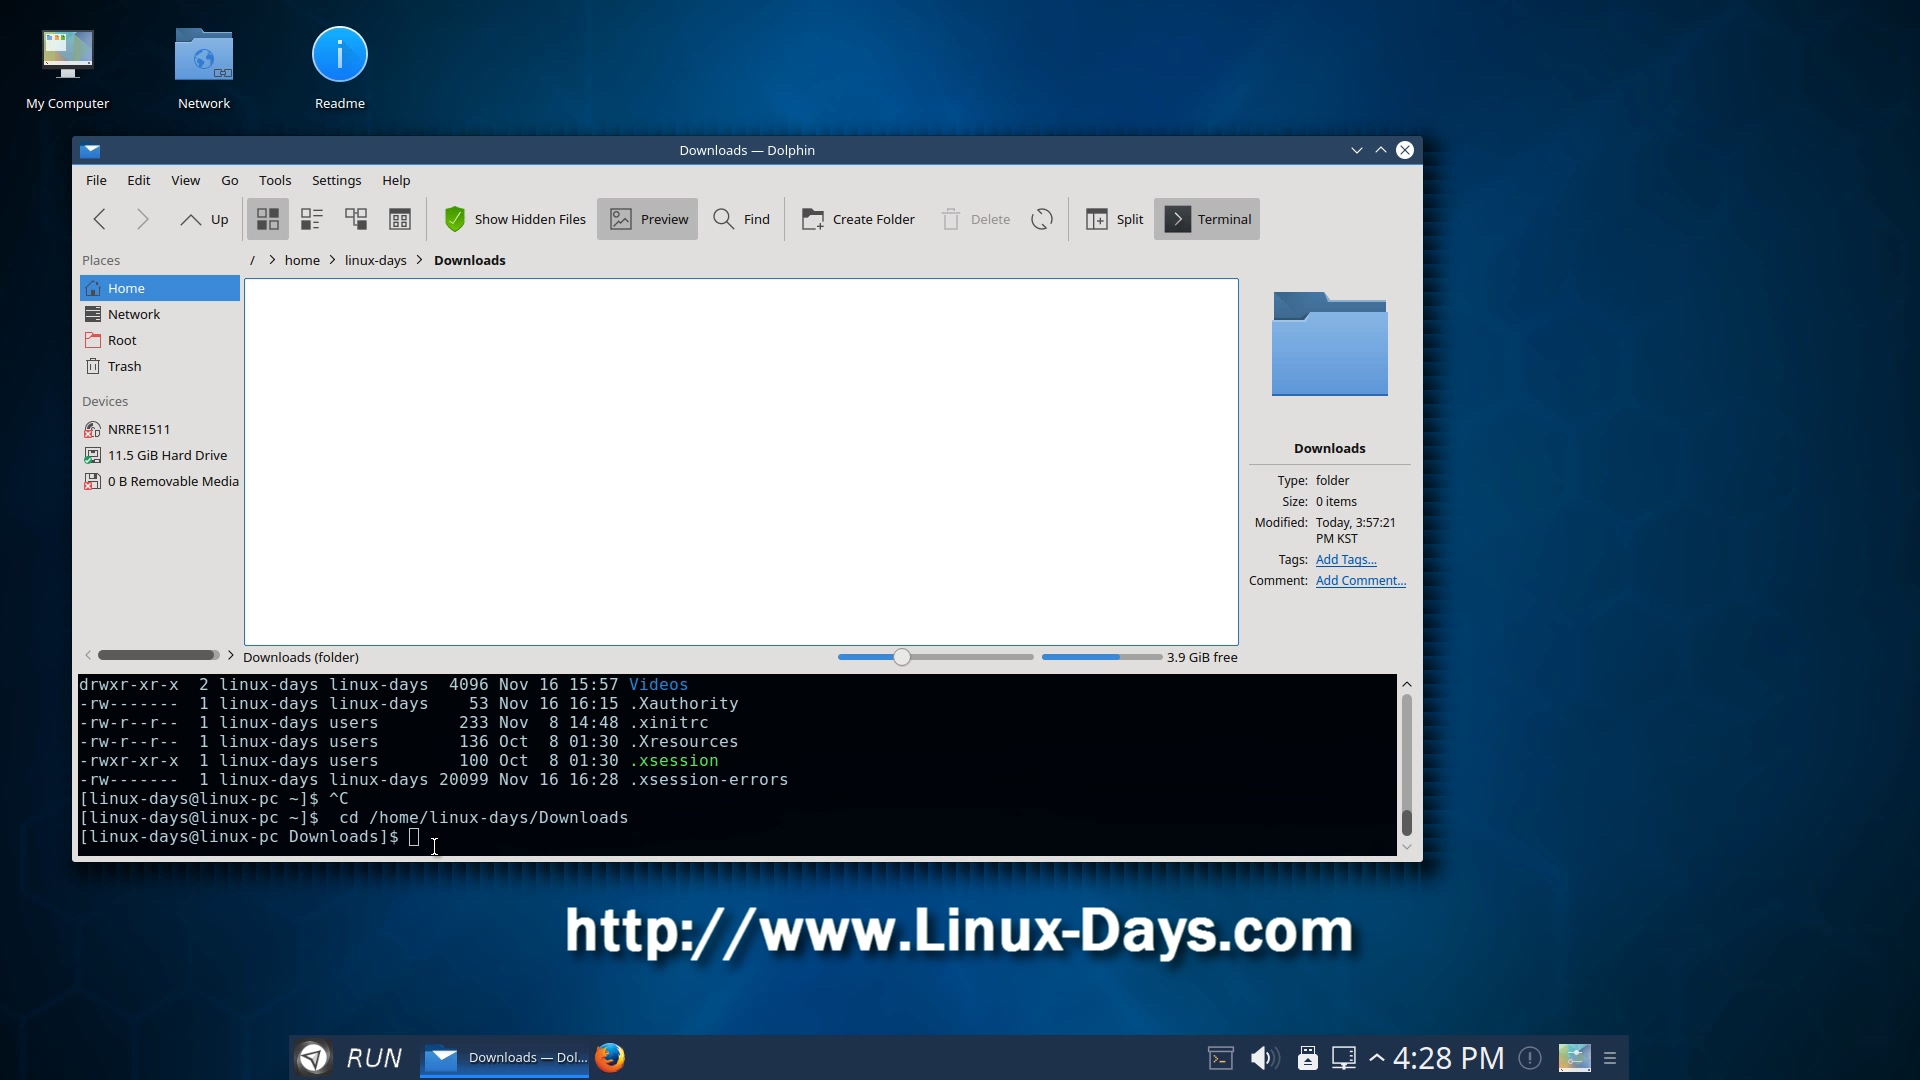The image size is (1920, 1080).
Task: Open the Go menu
Action: (230, 180)
